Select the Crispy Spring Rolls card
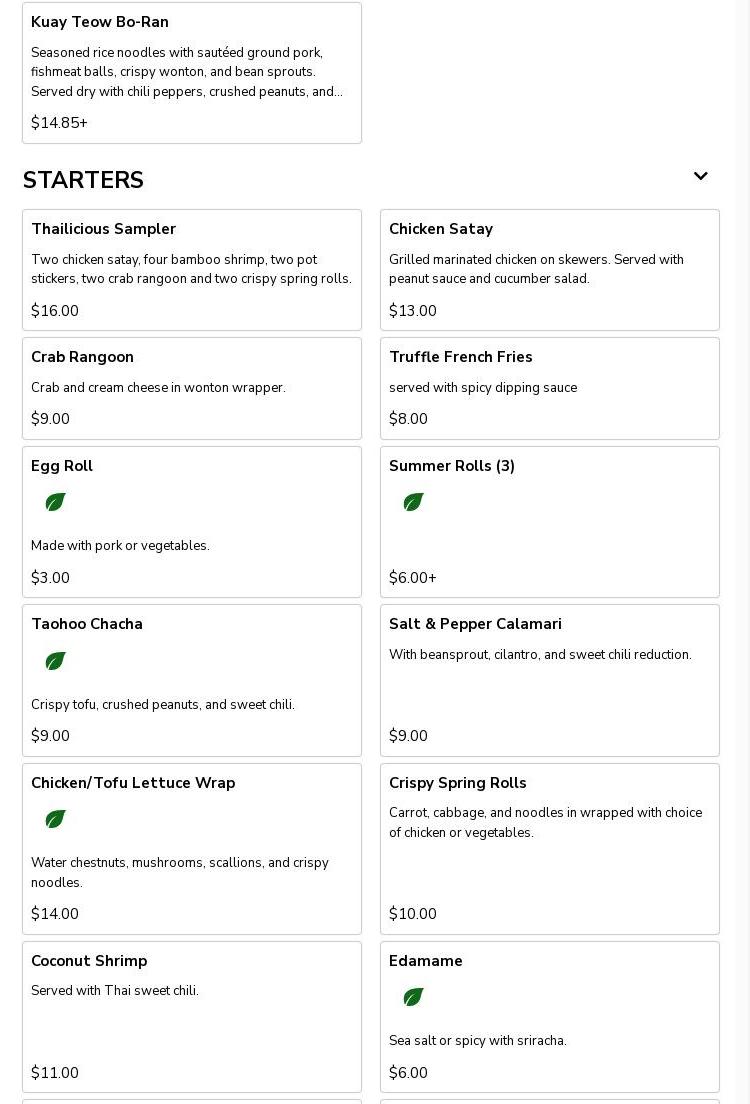750x1104 pixels. (549, 848)
